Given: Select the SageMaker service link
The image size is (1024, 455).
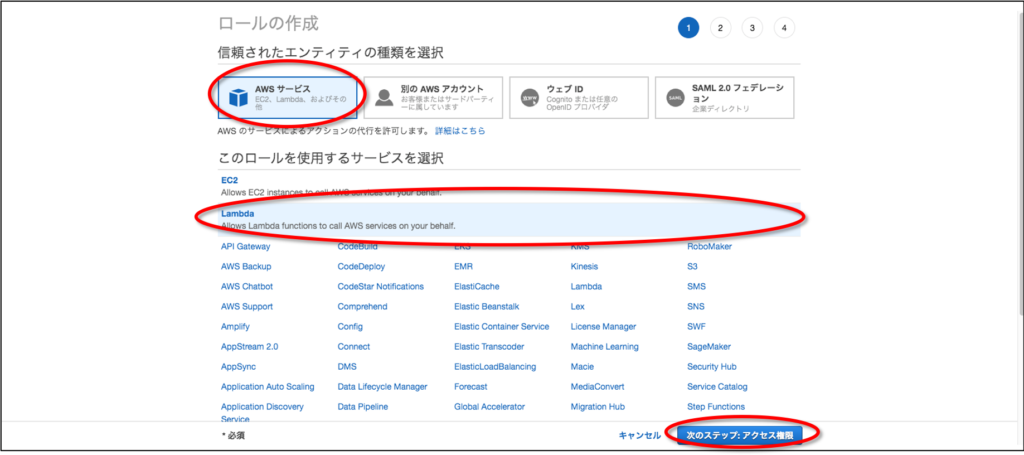Looking at the screenshot, I should tap(711, 346).
